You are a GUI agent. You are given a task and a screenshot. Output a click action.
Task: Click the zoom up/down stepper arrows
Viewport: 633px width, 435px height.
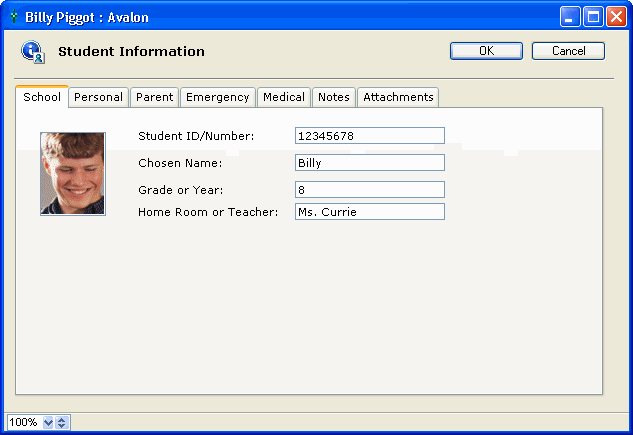tap(62, 422)
